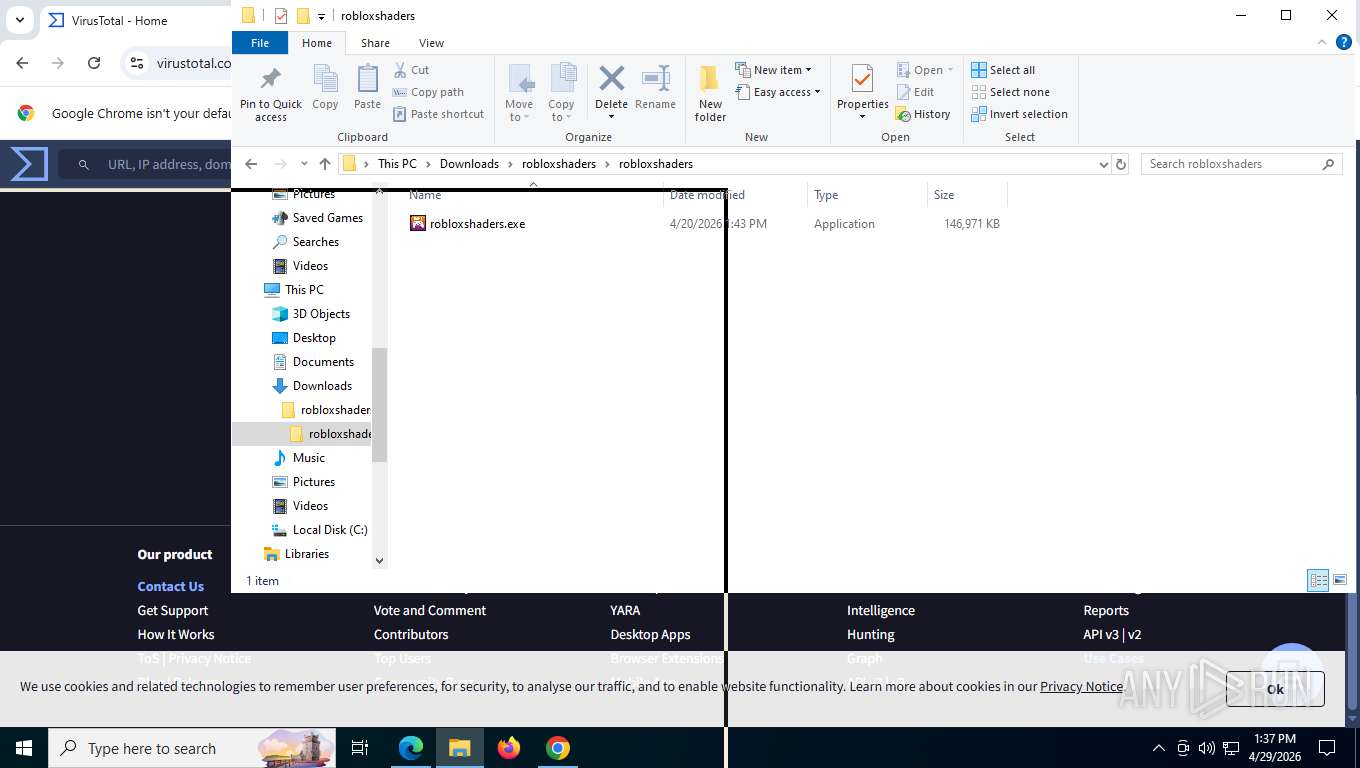Open the Move to menu

(519, 94)
